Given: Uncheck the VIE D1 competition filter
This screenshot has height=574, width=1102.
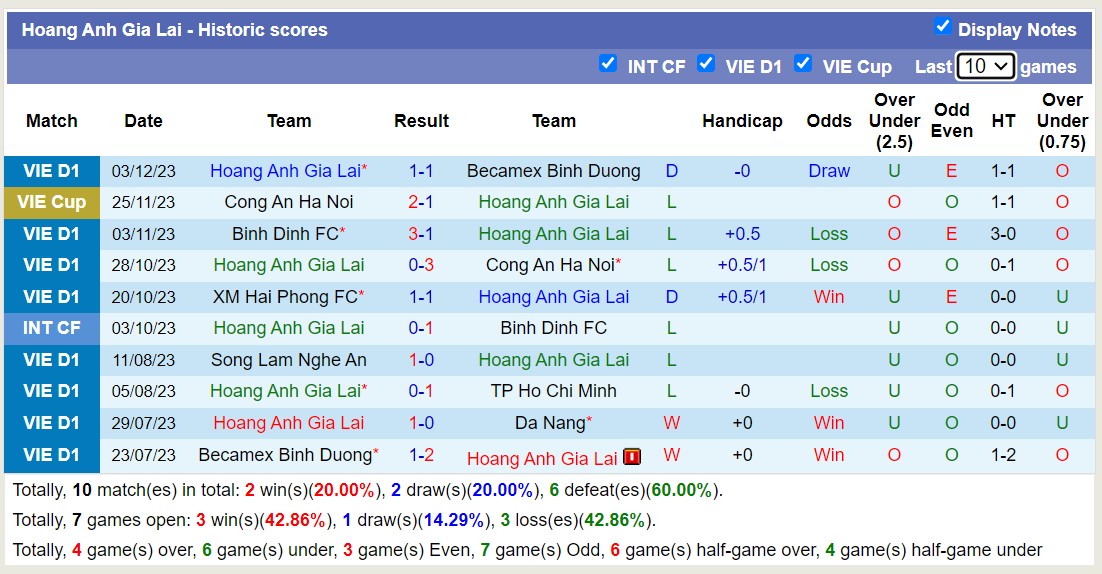Looking at the screenshot, I should tap(706, 63).
